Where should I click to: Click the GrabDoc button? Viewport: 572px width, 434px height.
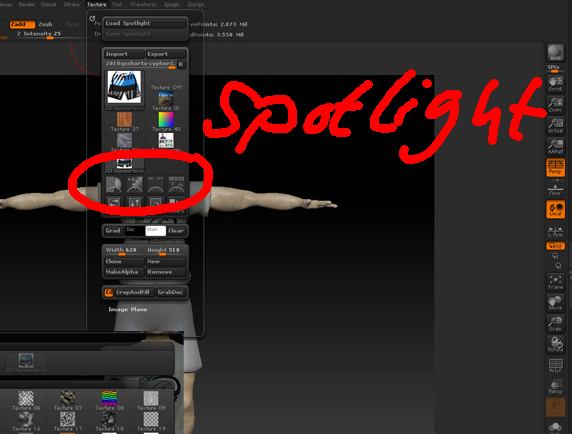pos(171,292)
